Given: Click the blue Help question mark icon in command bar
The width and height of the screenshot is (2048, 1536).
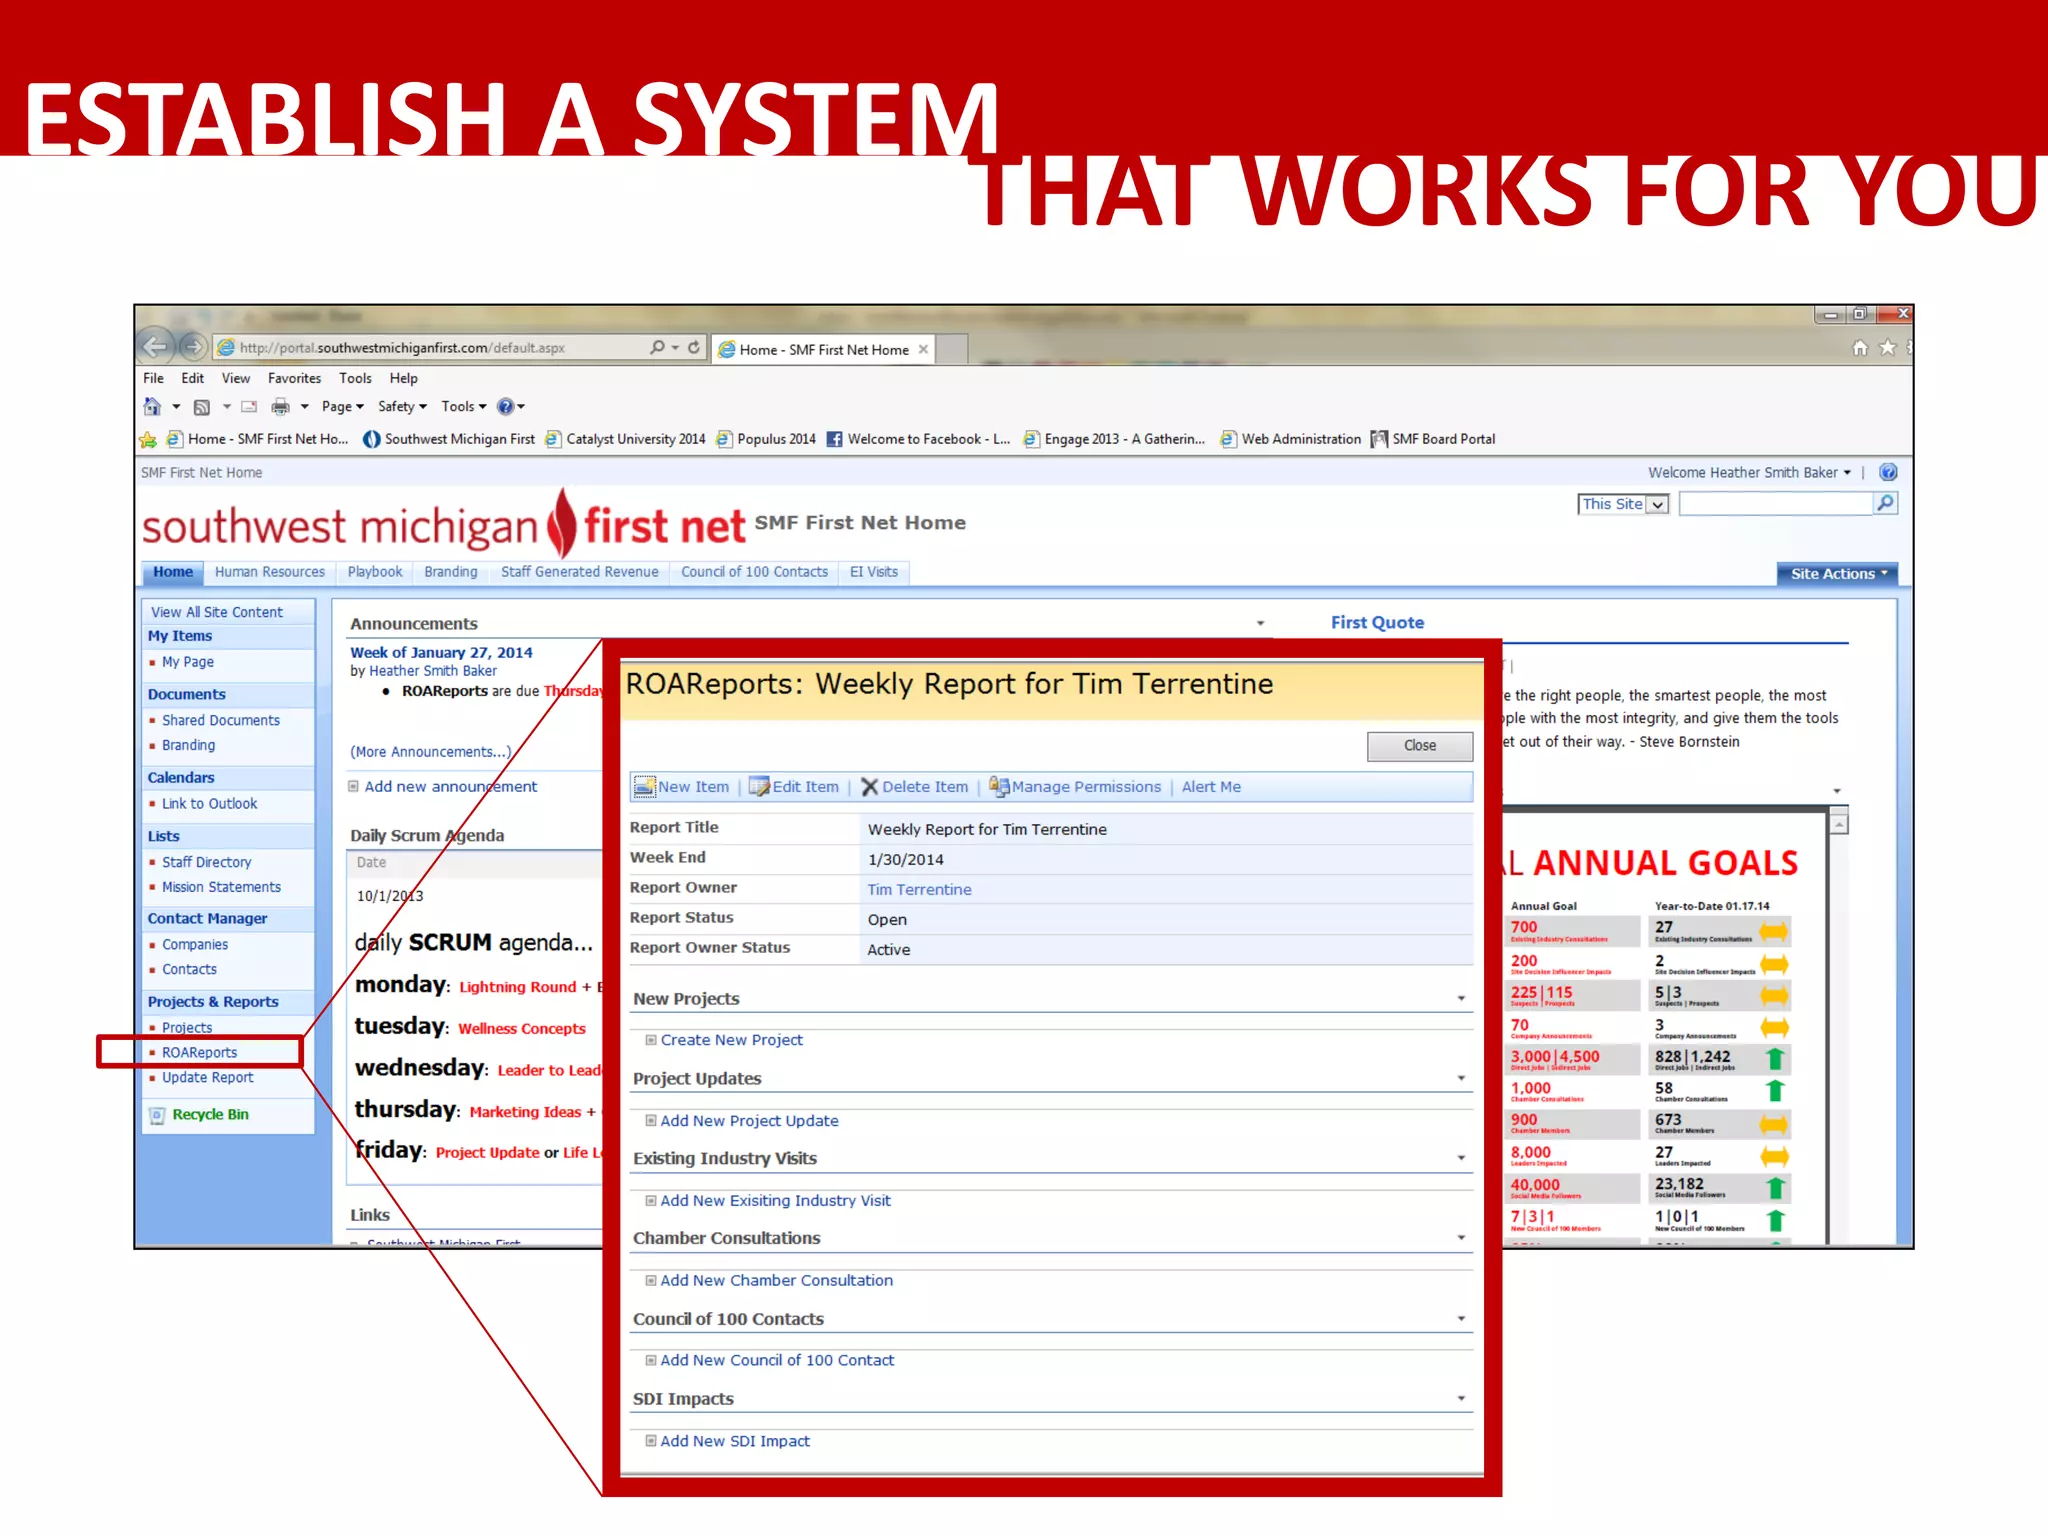Looking at the screenshot, I should tap(505, 406).
